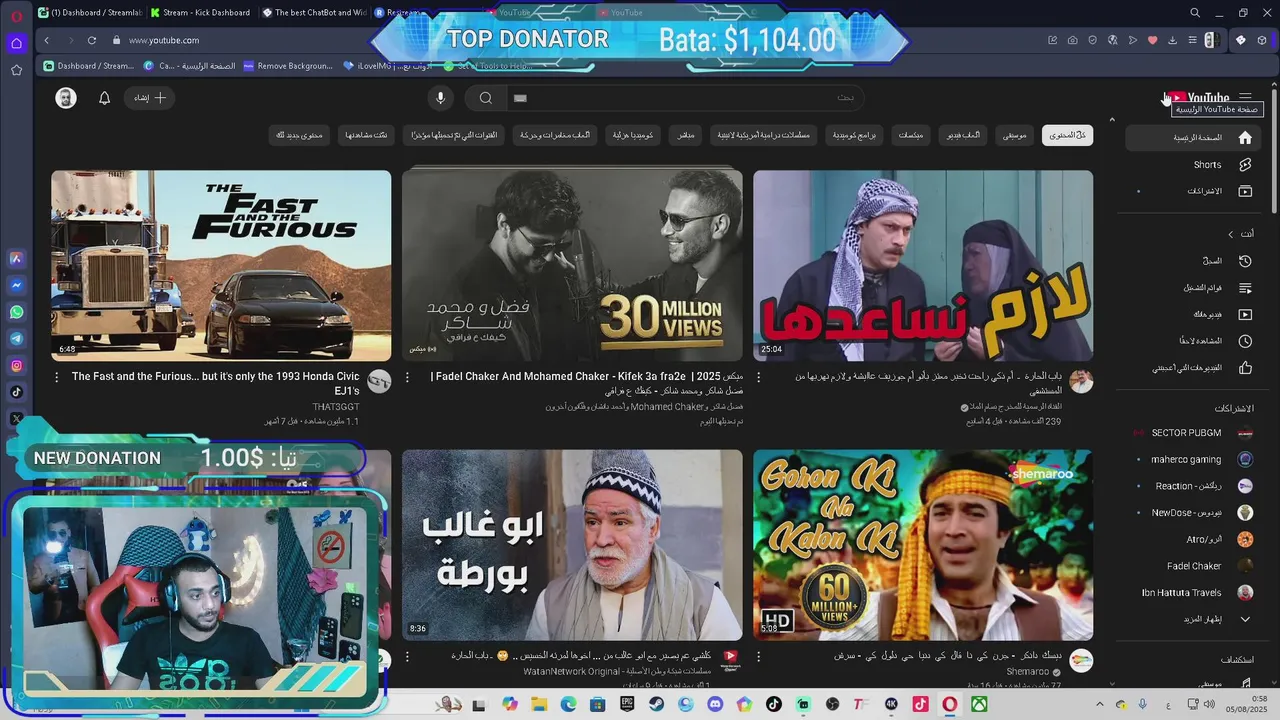
Task: Open the Subscriptions icon in sidebar
Action: [1245, 191]
